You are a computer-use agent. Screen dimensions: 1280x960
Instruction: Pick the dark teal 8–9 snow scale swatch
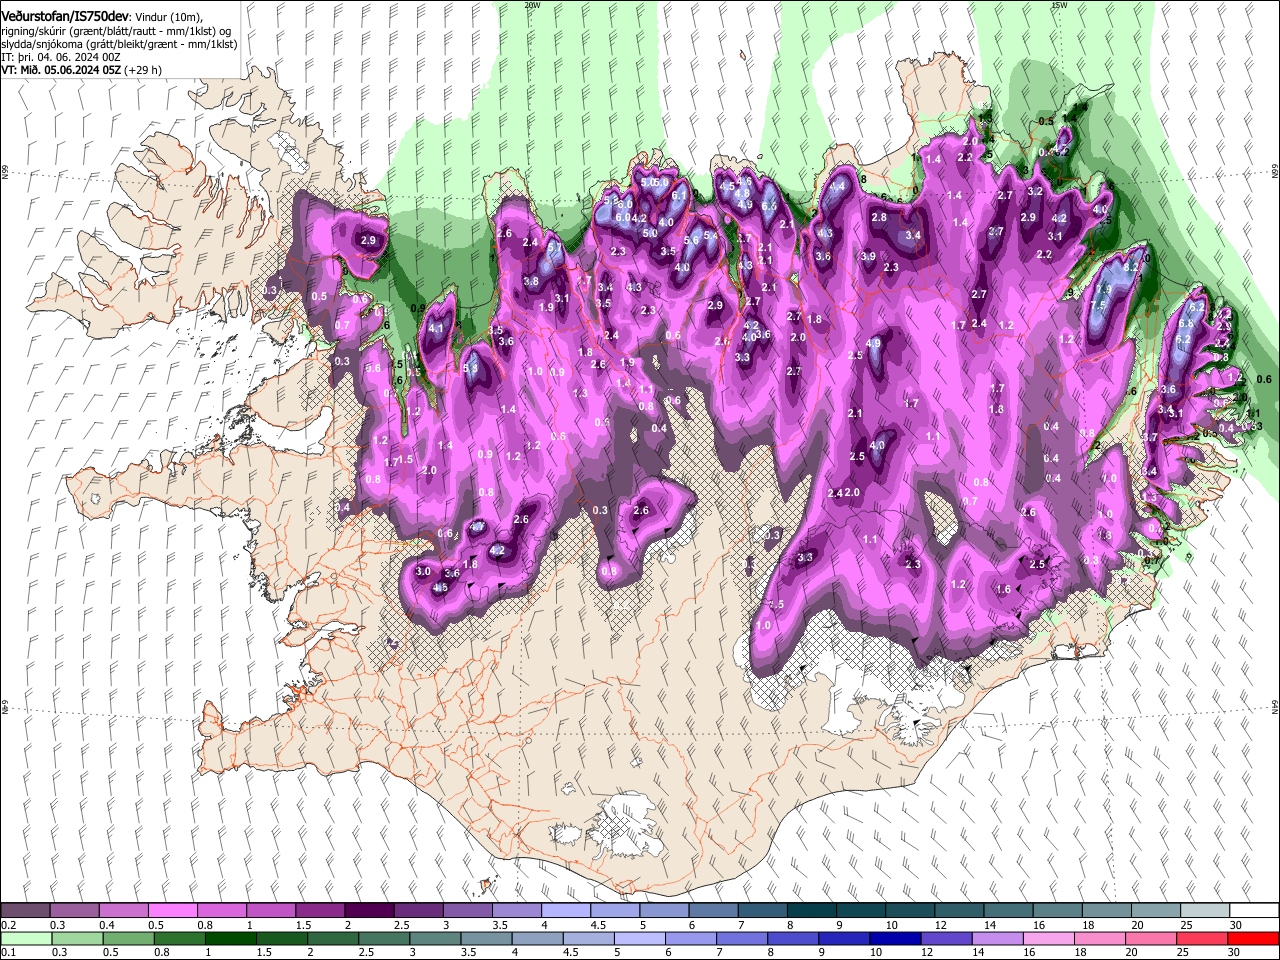(x=812, y=911)
